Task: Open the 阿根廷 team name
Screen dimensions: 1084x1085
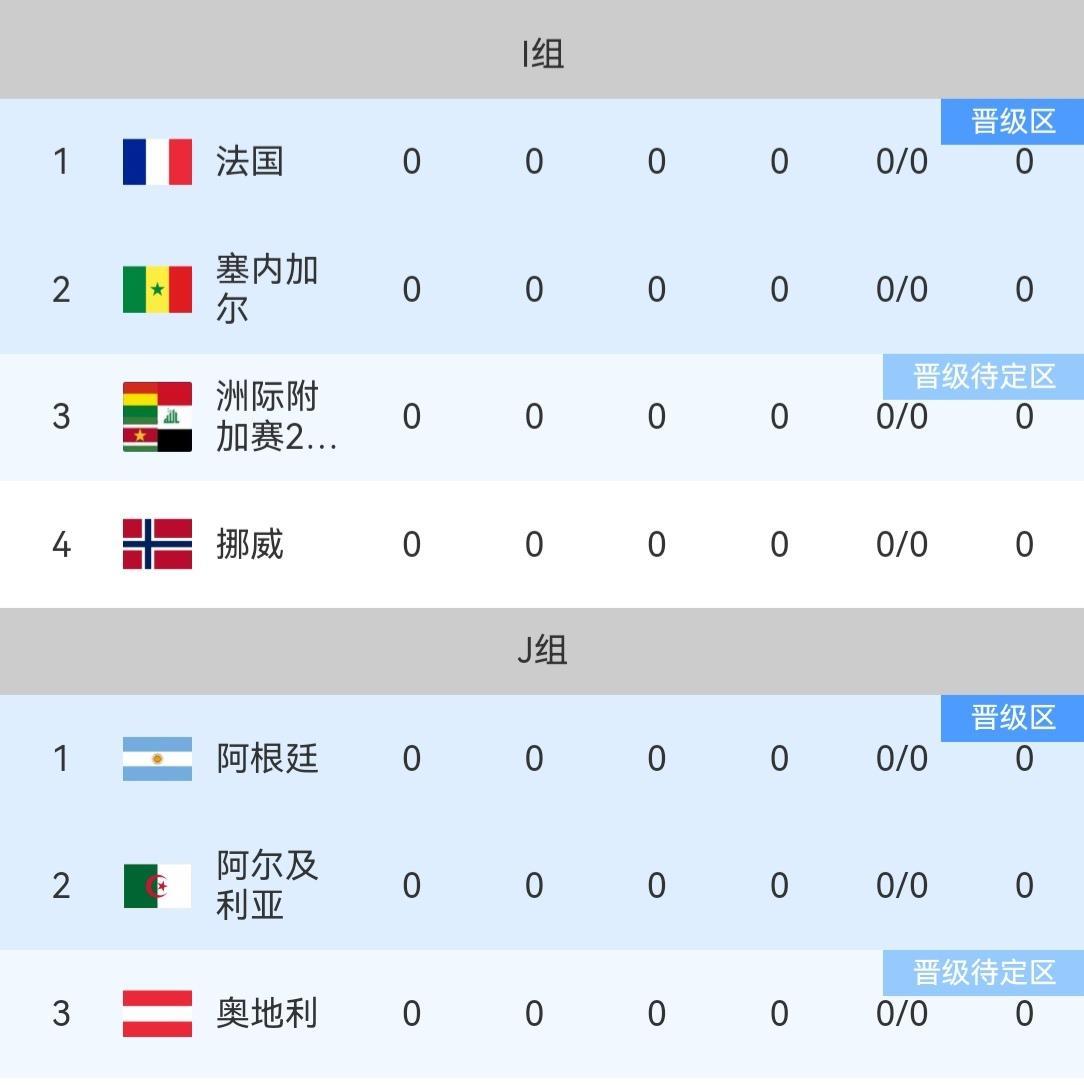Action: point(267,759)
